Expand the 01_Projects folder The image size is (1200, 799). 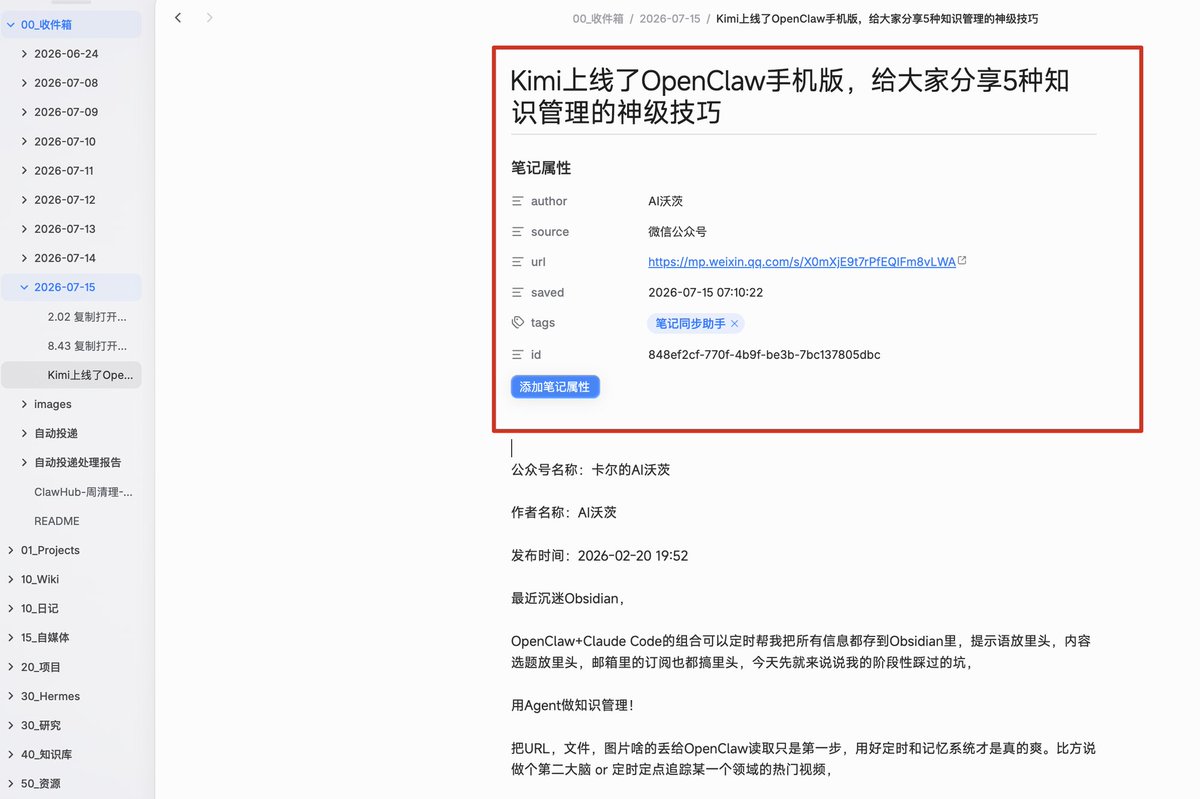[10, 550]
